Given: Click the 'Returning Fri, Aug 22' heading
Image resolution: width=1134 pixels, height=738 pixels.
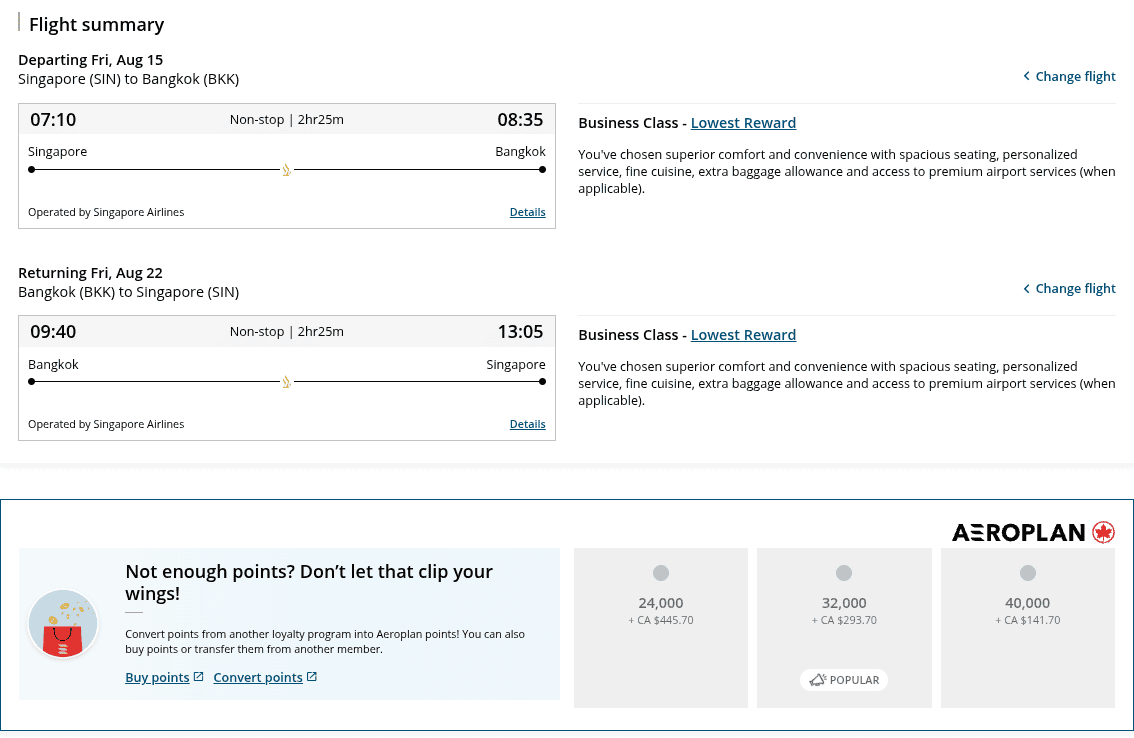Looking at the screenshot, I should (90, 273).
